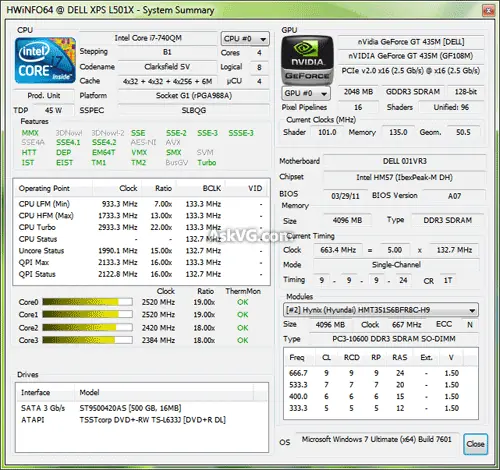Click the 333.3 frequency row
The height and width of the screenshot is (470, 500).
(x=381, y=408)
